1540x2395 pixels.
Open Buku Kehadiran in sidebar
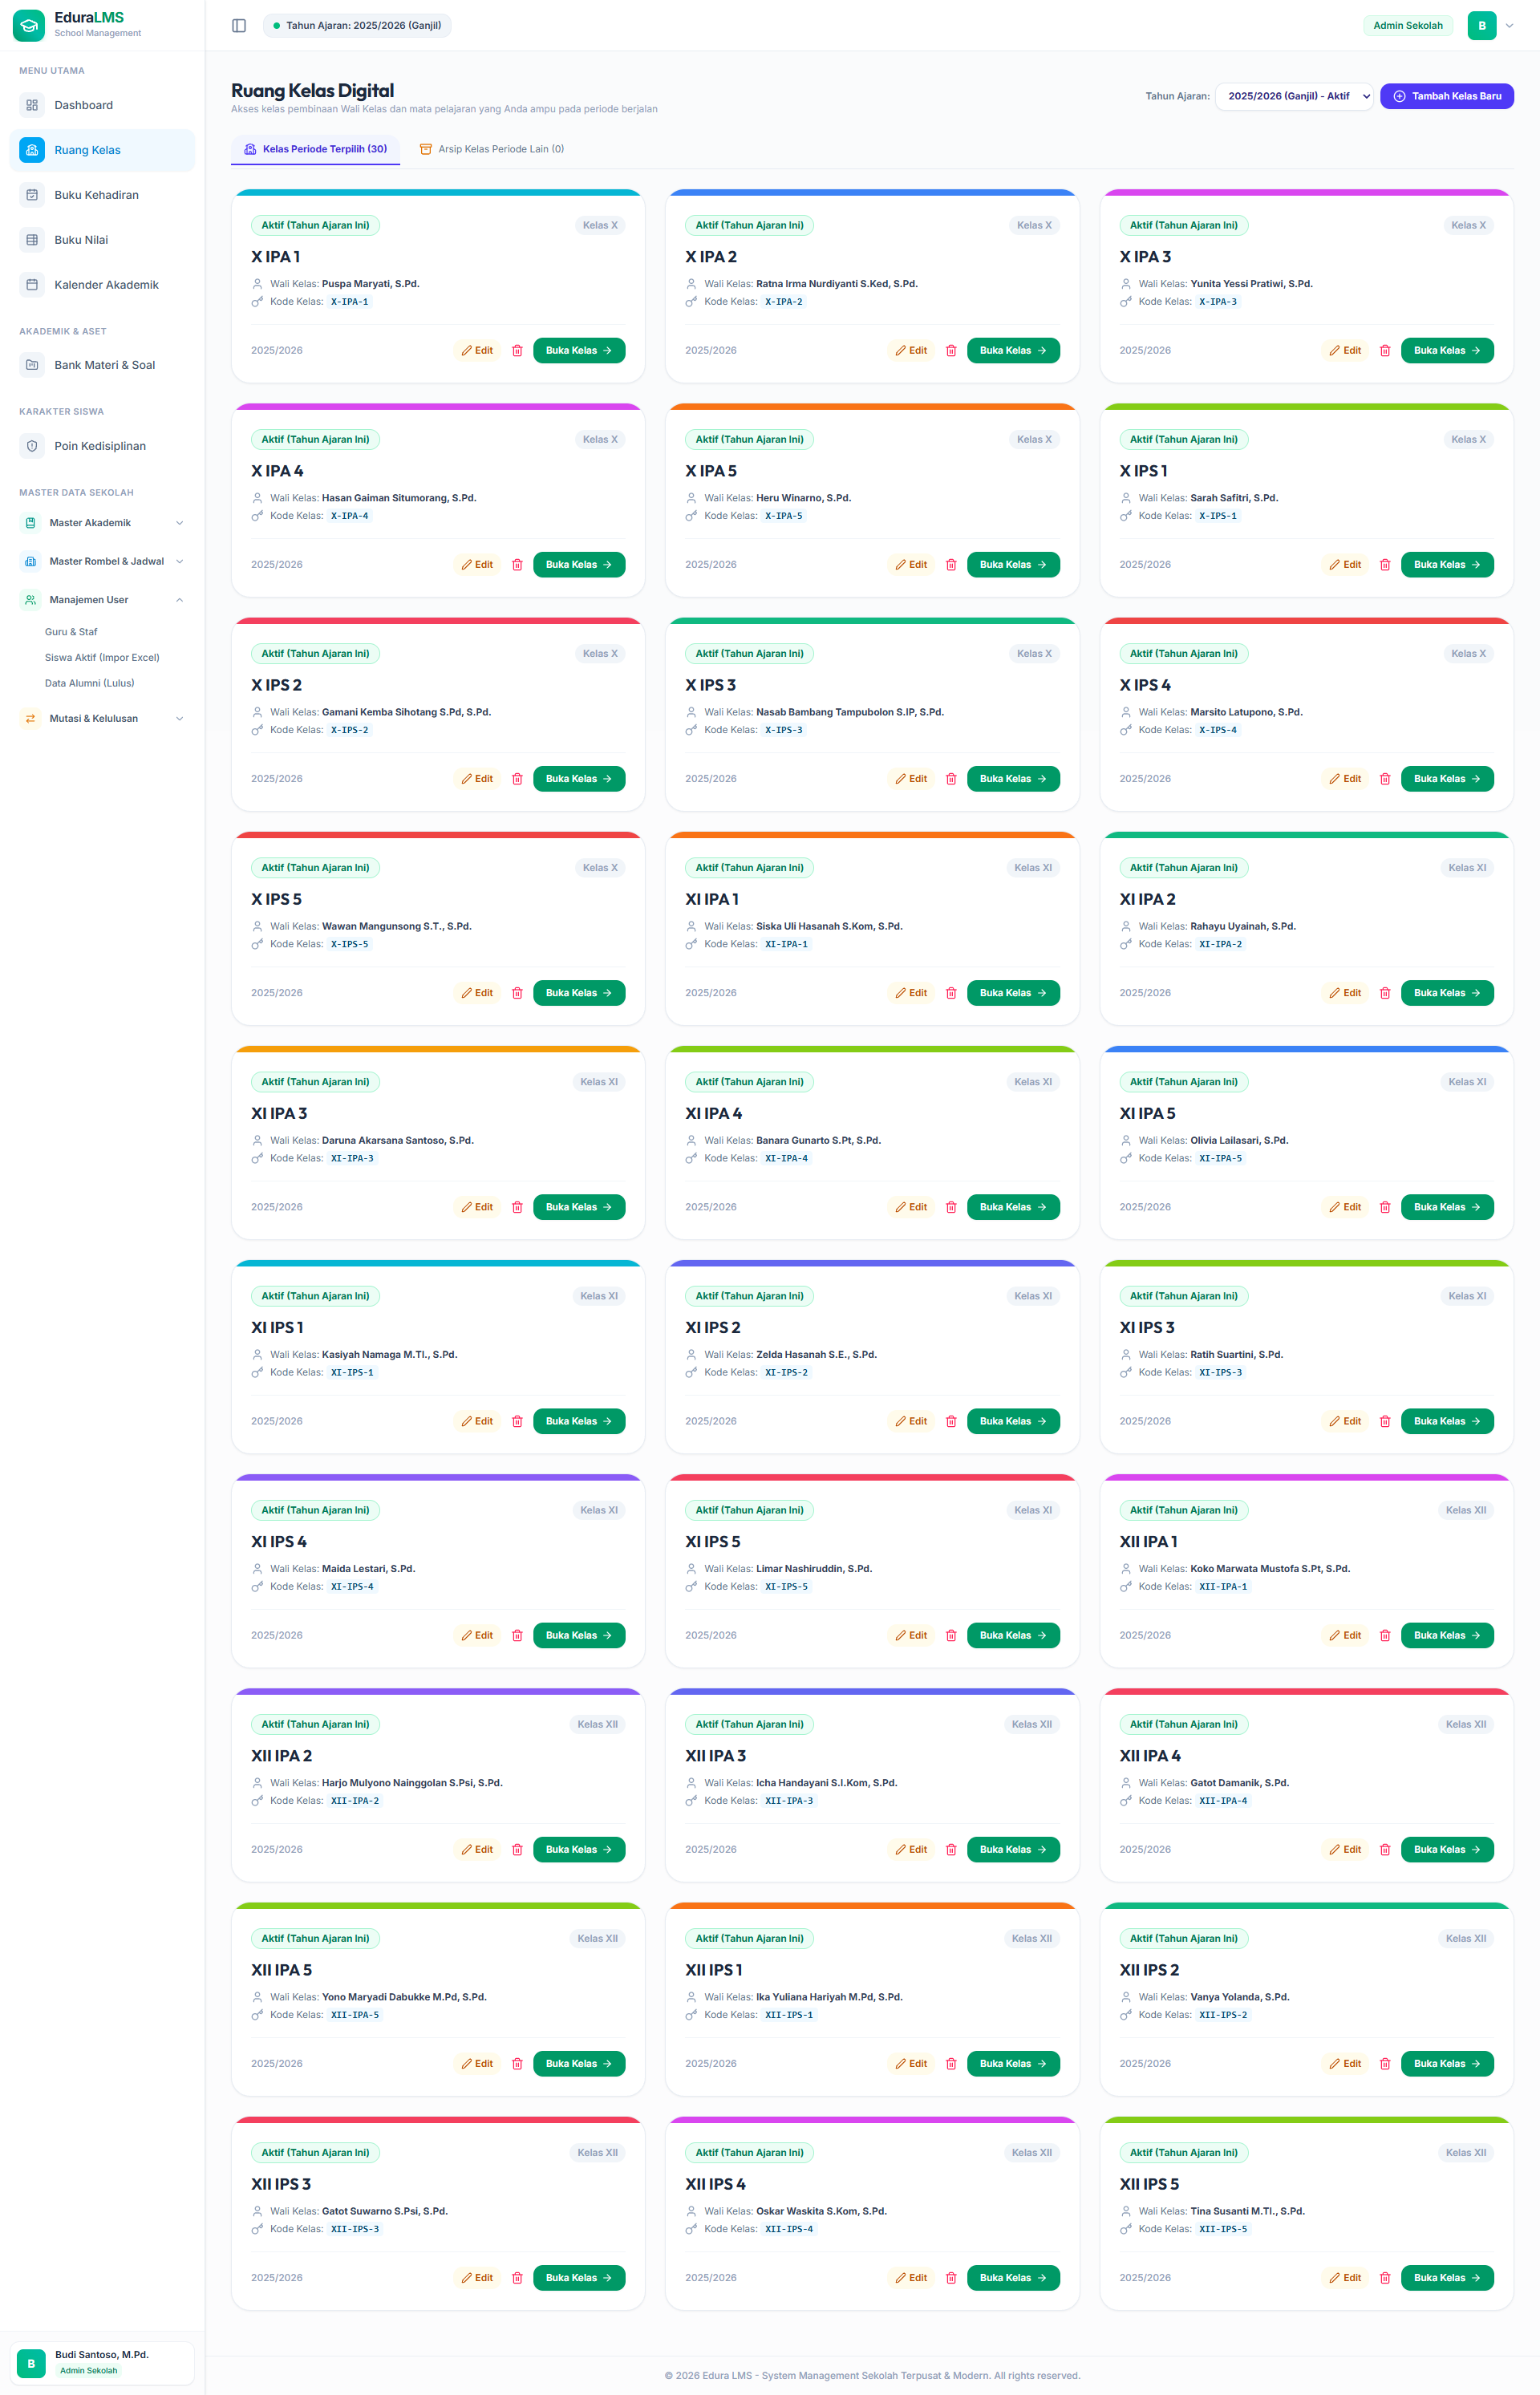pyautogui.click(x=102, y=195)
